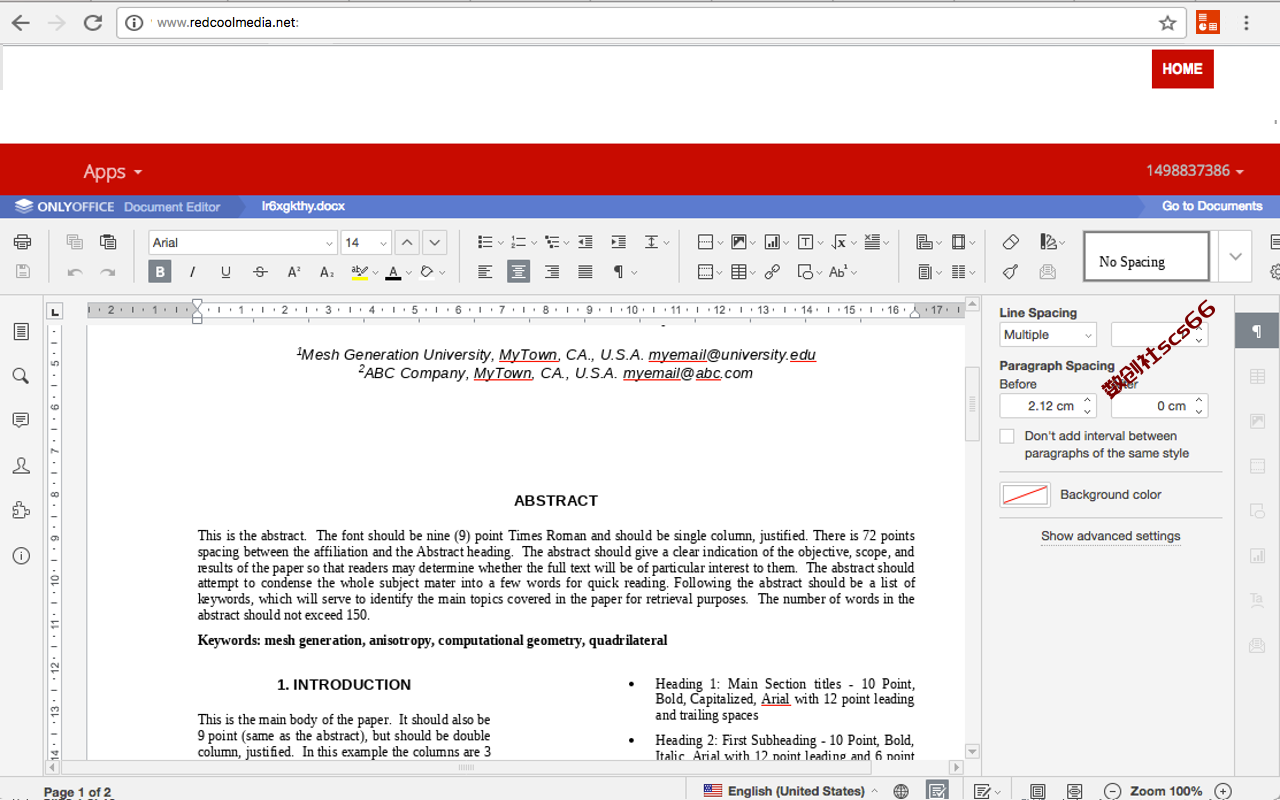Decrease paragraph indent
The width and height of the screenshot is (1280, 800).
tap(585, 242)
